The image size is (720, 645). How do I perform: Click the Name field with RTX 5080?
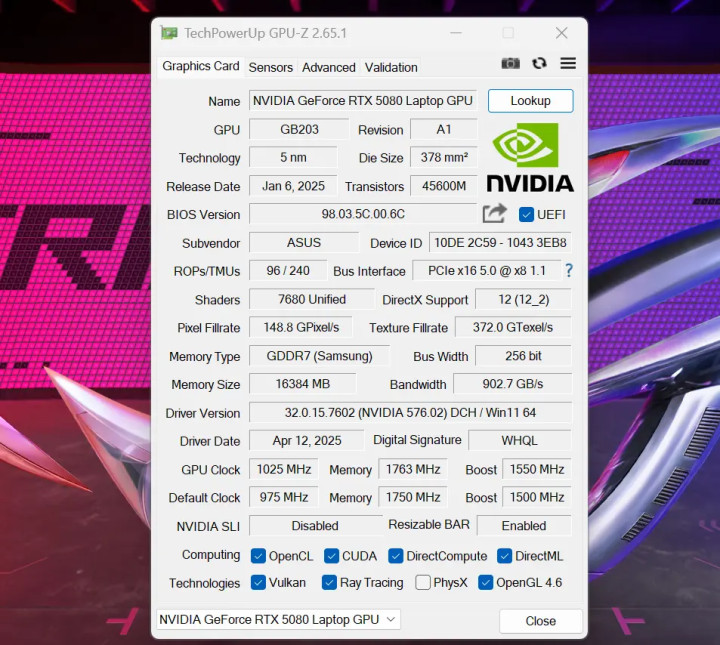pyautogui.click(x=363, y=101)
